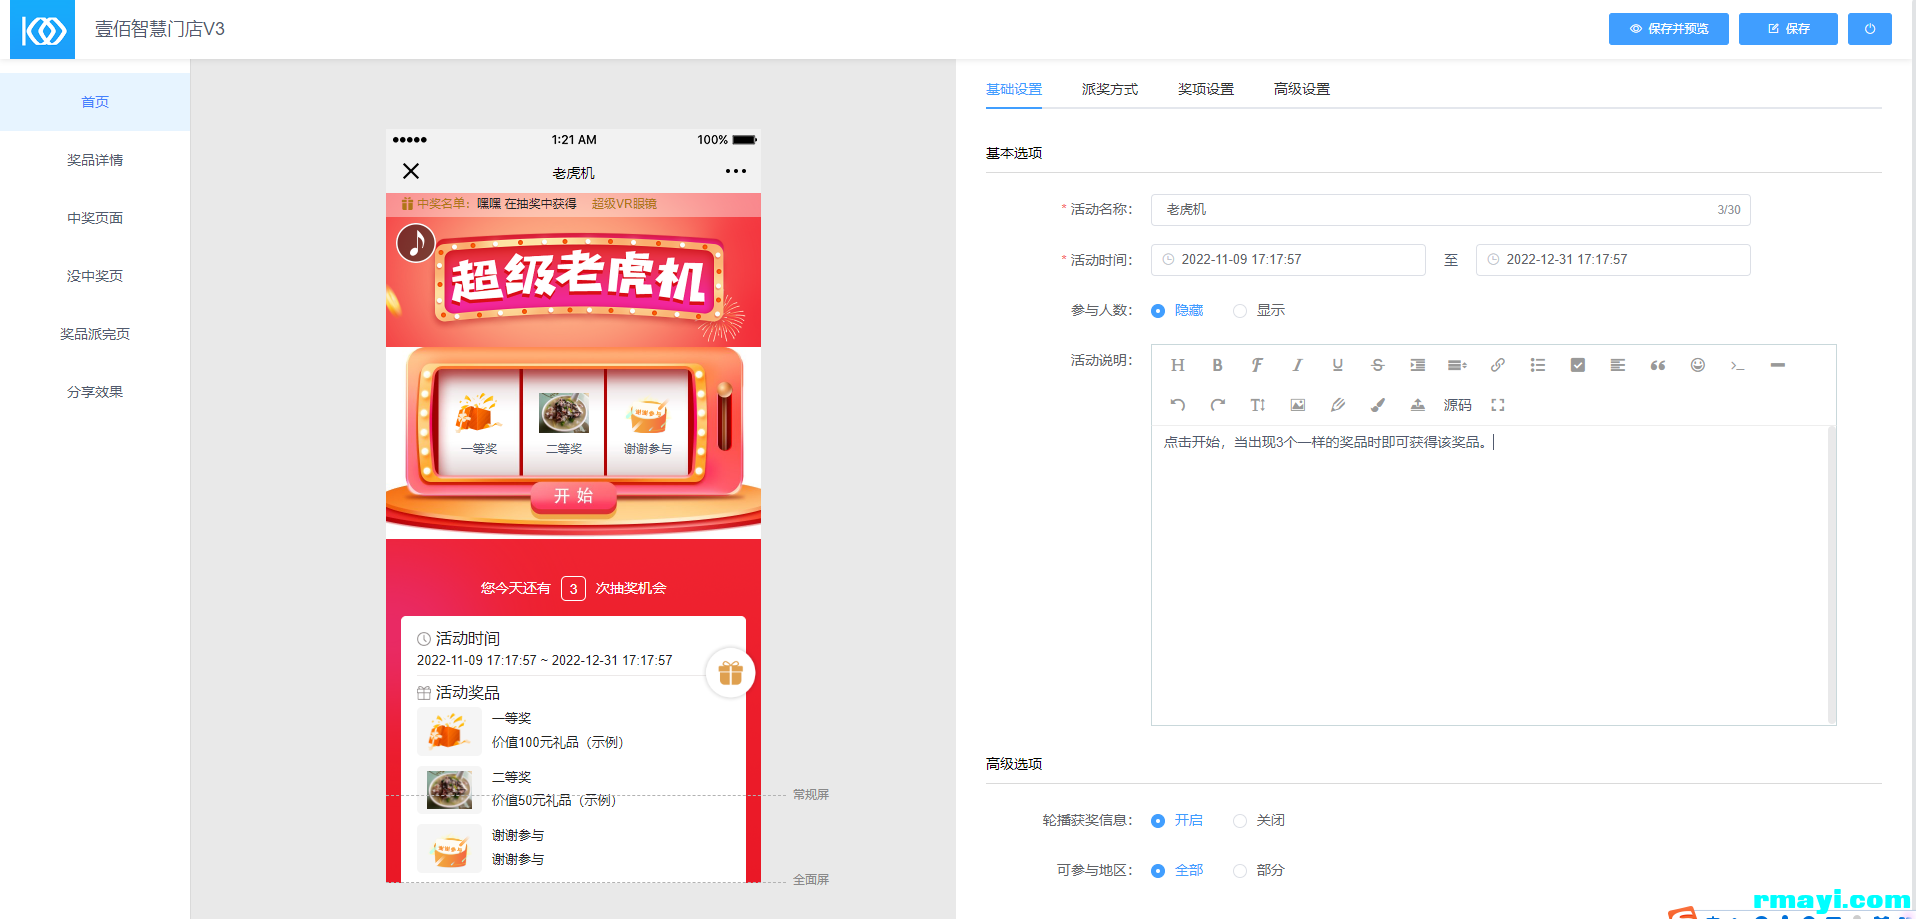The height and width of the screenshot is (919, 1916).
Task: Undo the last edit
Action: pyautogui.click(x=1177, y=405)
